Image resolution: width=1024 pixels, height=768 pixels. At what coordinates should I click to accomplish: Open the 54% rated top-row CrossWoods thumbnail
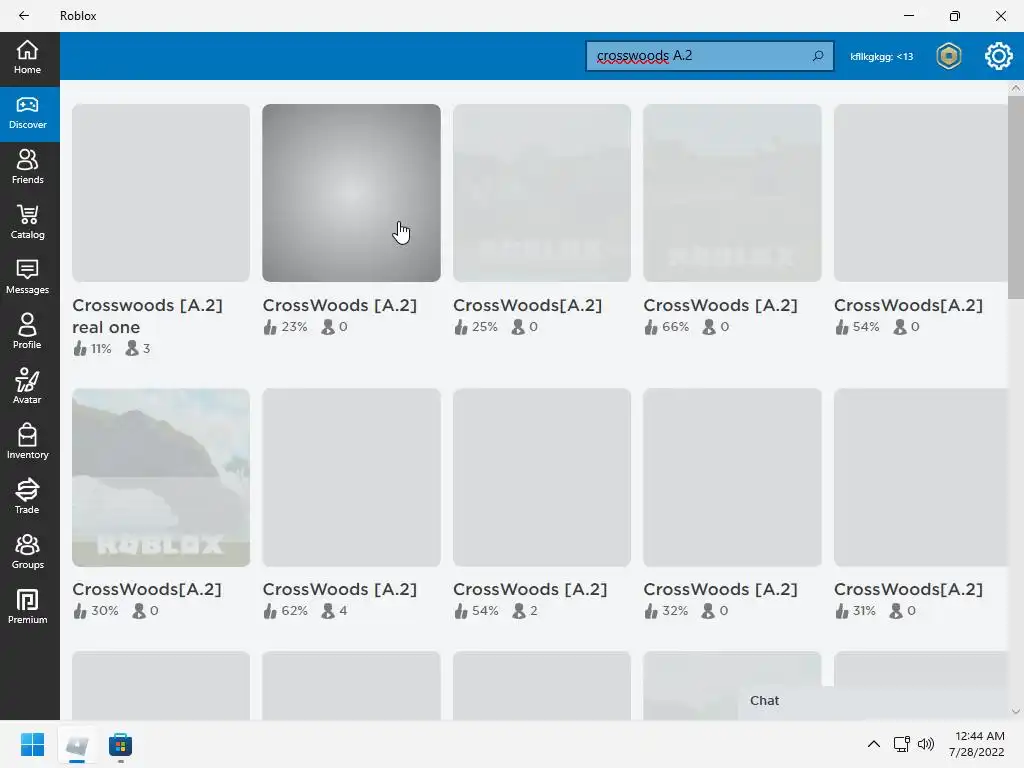[921, 193]
